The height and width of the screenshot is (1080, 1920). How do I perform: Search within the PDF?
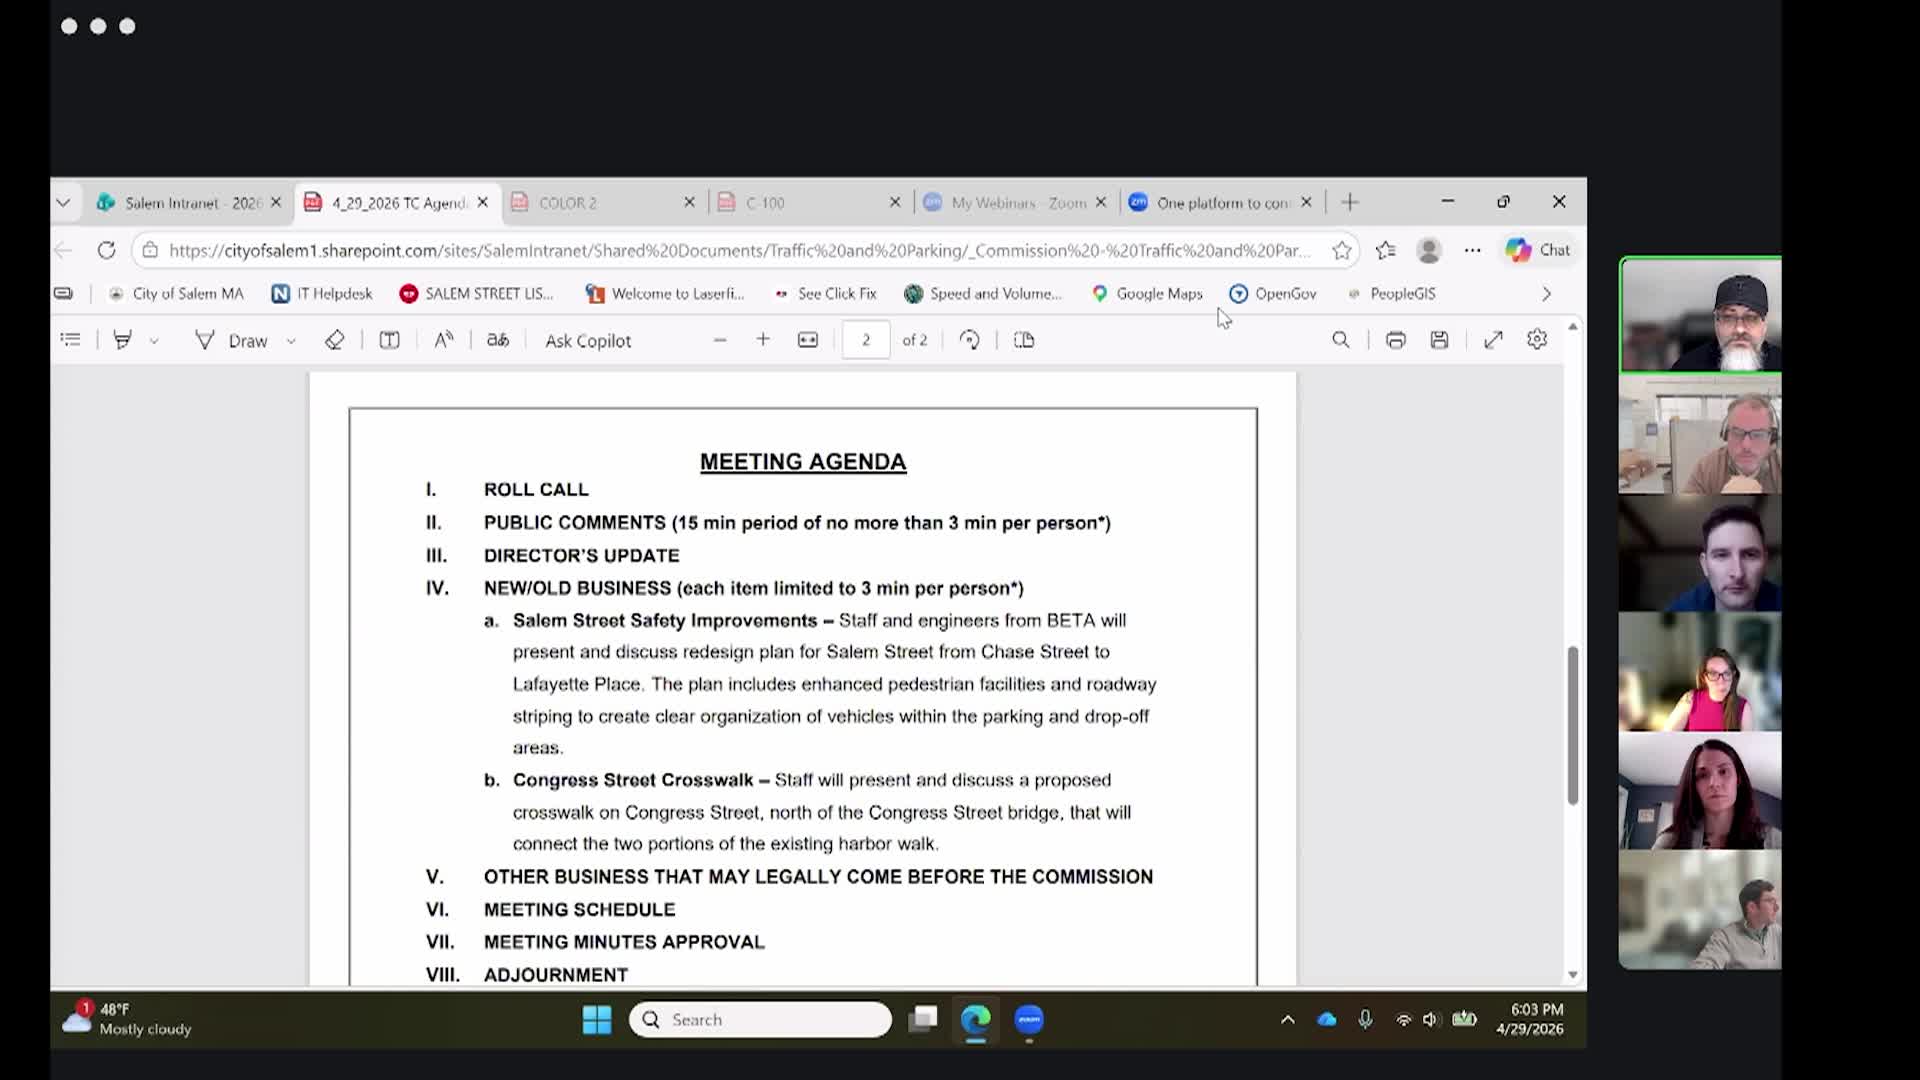coord(1341,340)
